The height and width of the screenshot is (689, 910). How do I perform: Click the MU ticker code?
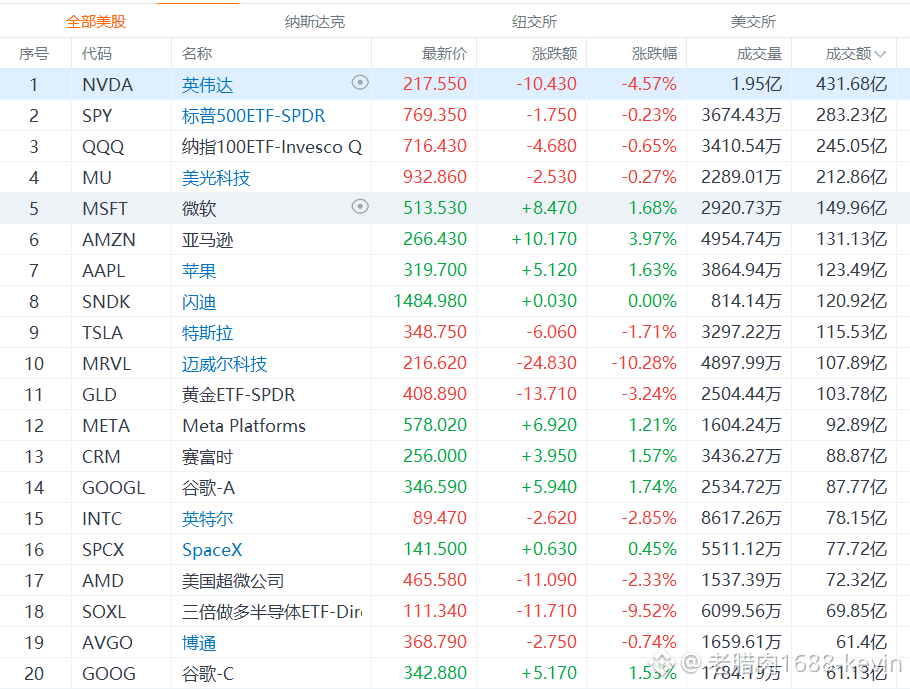97,178
